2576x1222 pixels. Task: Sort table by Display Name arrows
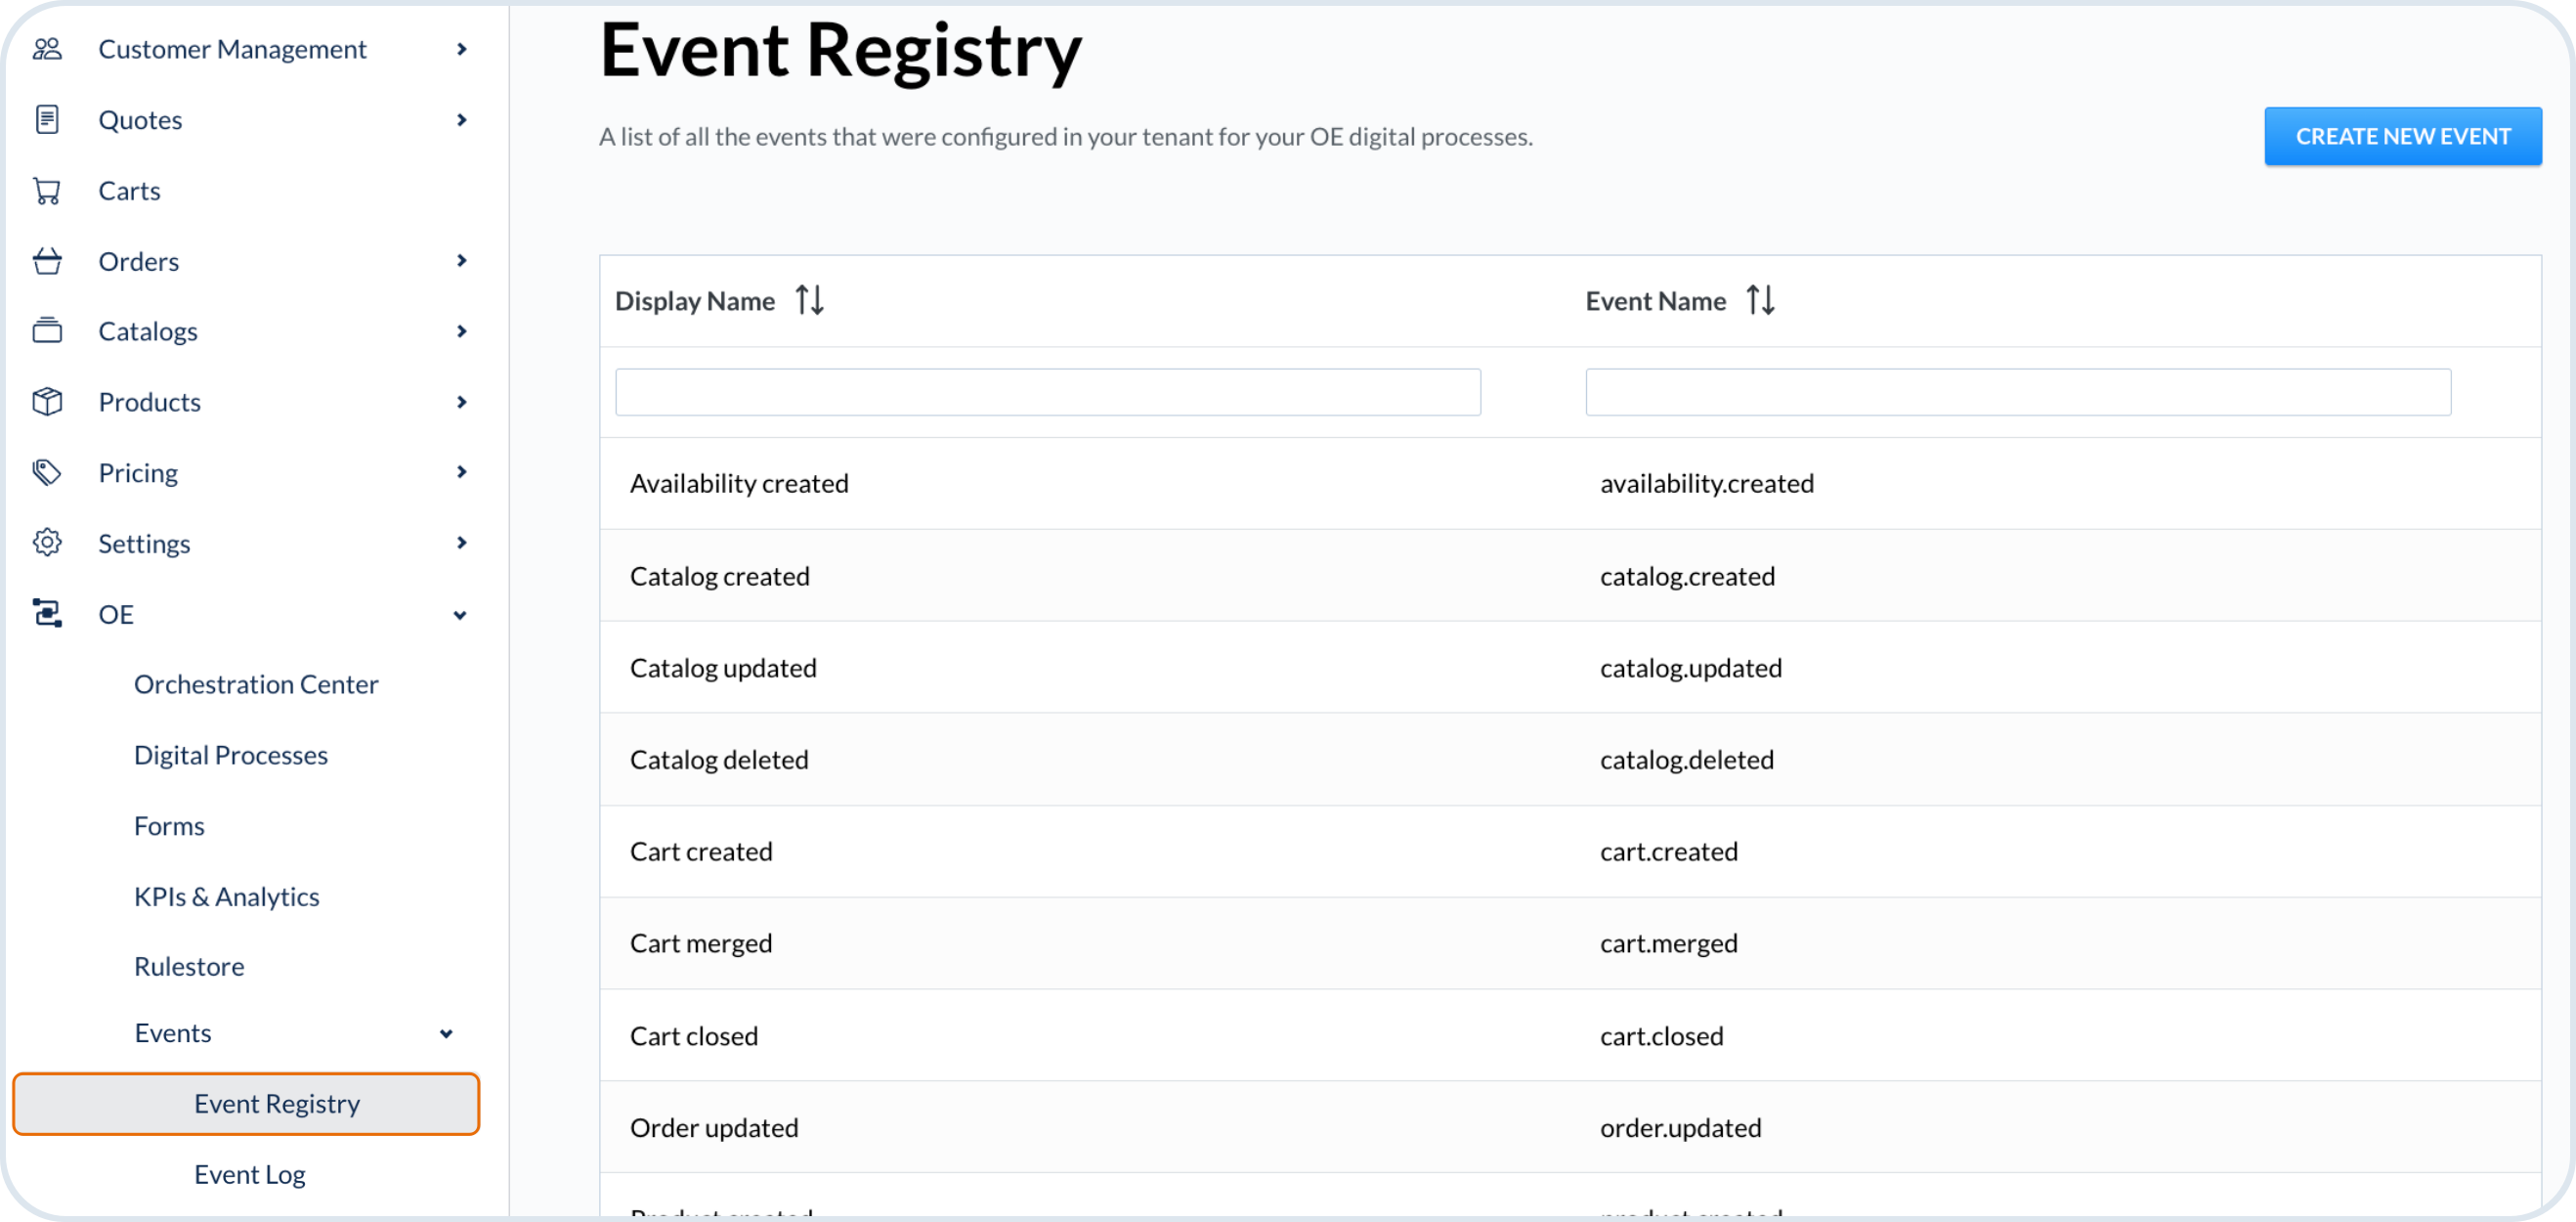(x=809, y=300)
